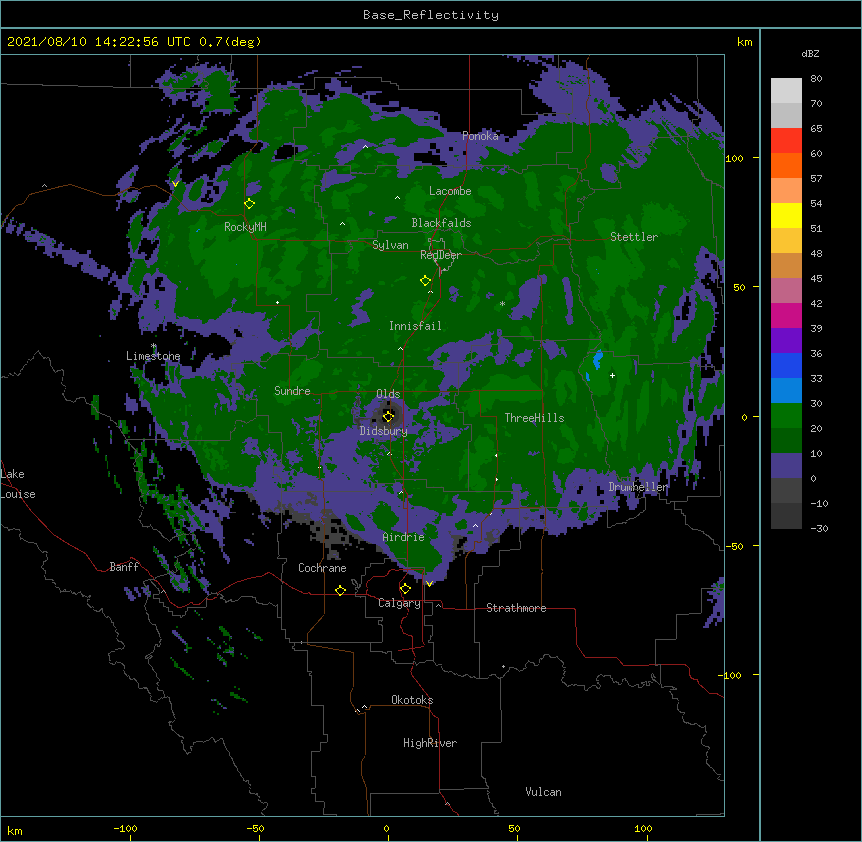Select the magenta 42 dBZ legend swatch
The height and width of the screenshot is (842, 862).
point(786,315)
